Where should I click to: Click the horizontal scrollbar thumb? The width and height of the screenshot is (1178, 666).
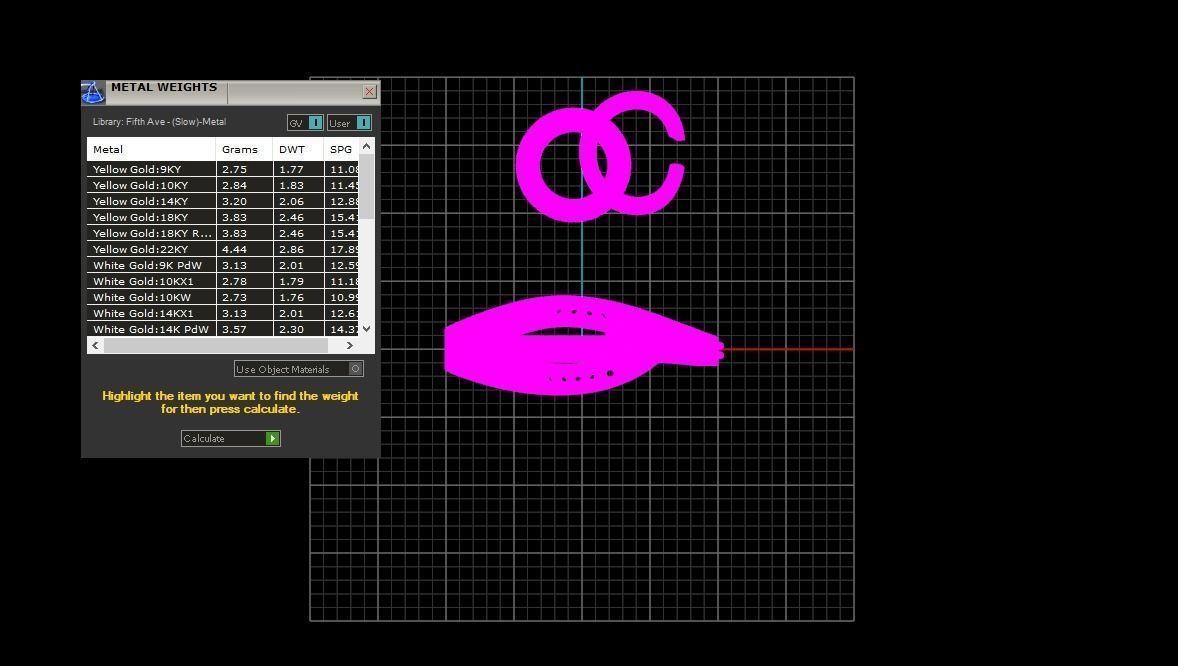[x=216, y=345]
